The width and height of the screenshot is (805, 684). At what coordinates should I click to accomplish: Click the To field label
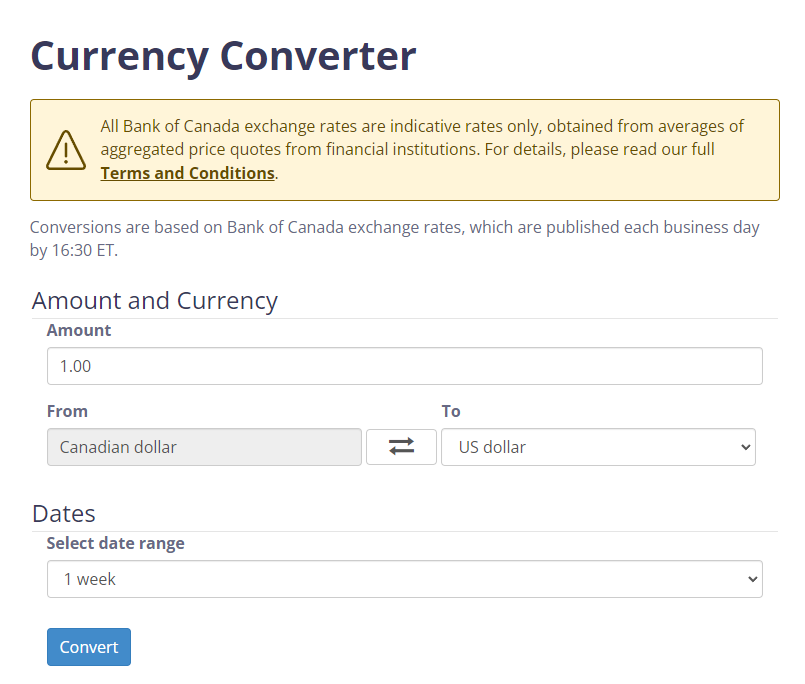pos(451,411)
